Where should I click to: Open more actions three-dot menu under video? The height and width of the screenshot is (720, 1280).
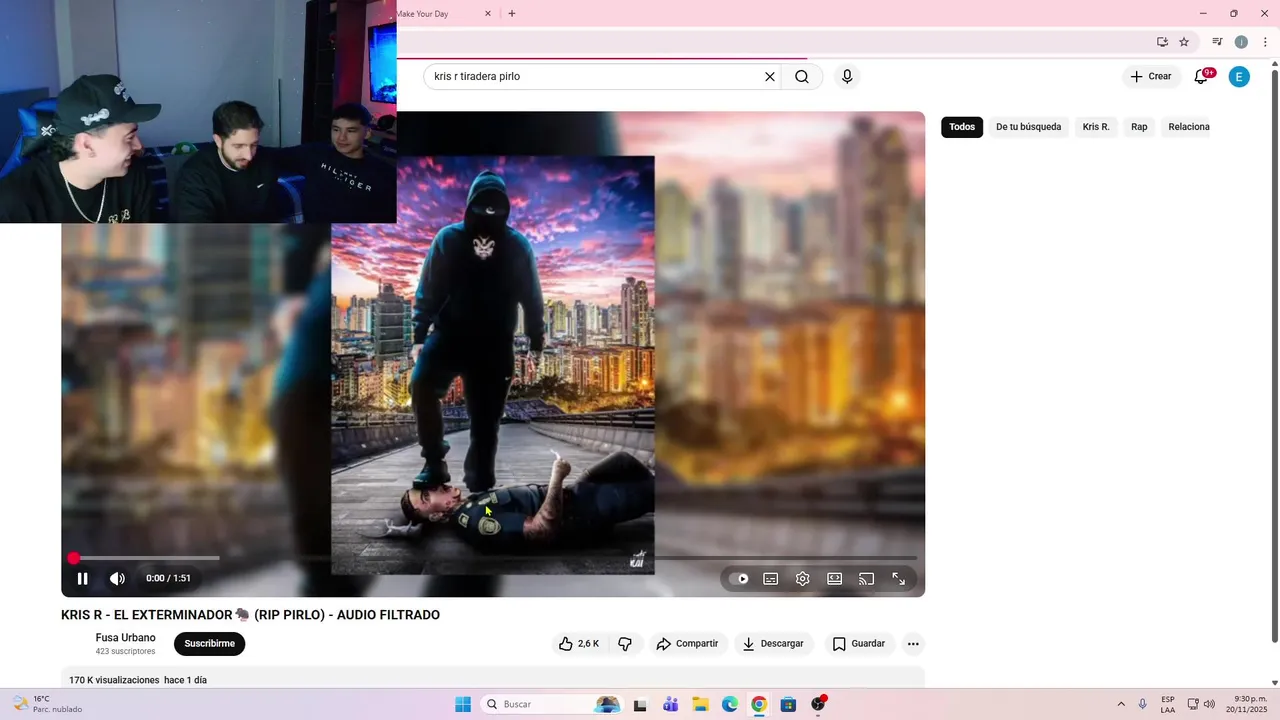click(x=913, y=644)
